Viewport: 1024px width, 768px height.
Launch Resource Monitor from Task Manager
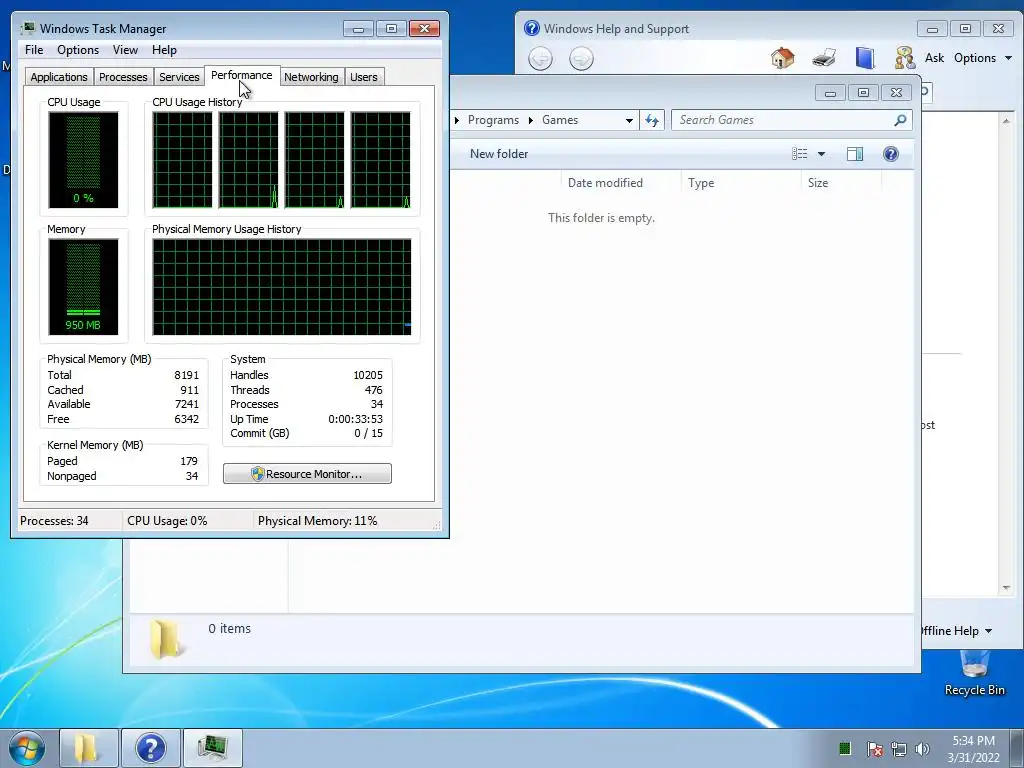click(x=307, y=473)
